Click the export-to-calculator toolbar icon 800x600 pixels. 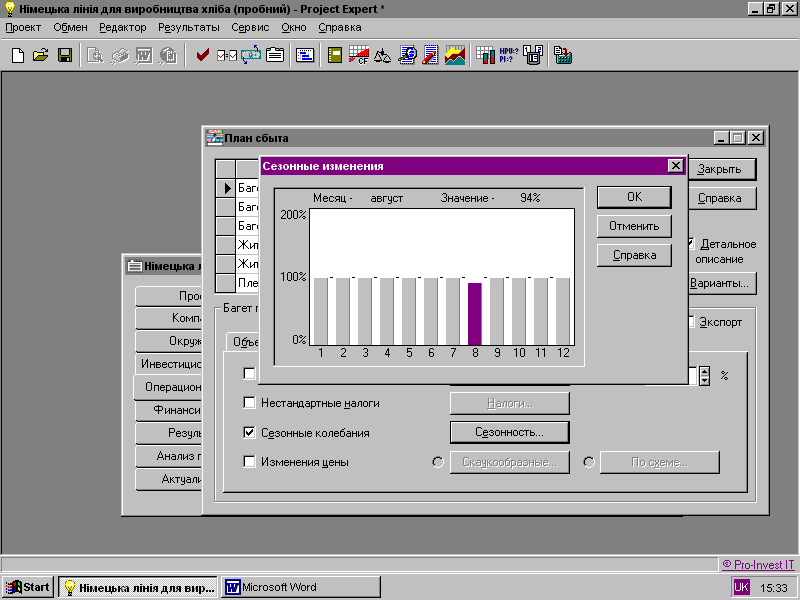click(x=563, y=55)
